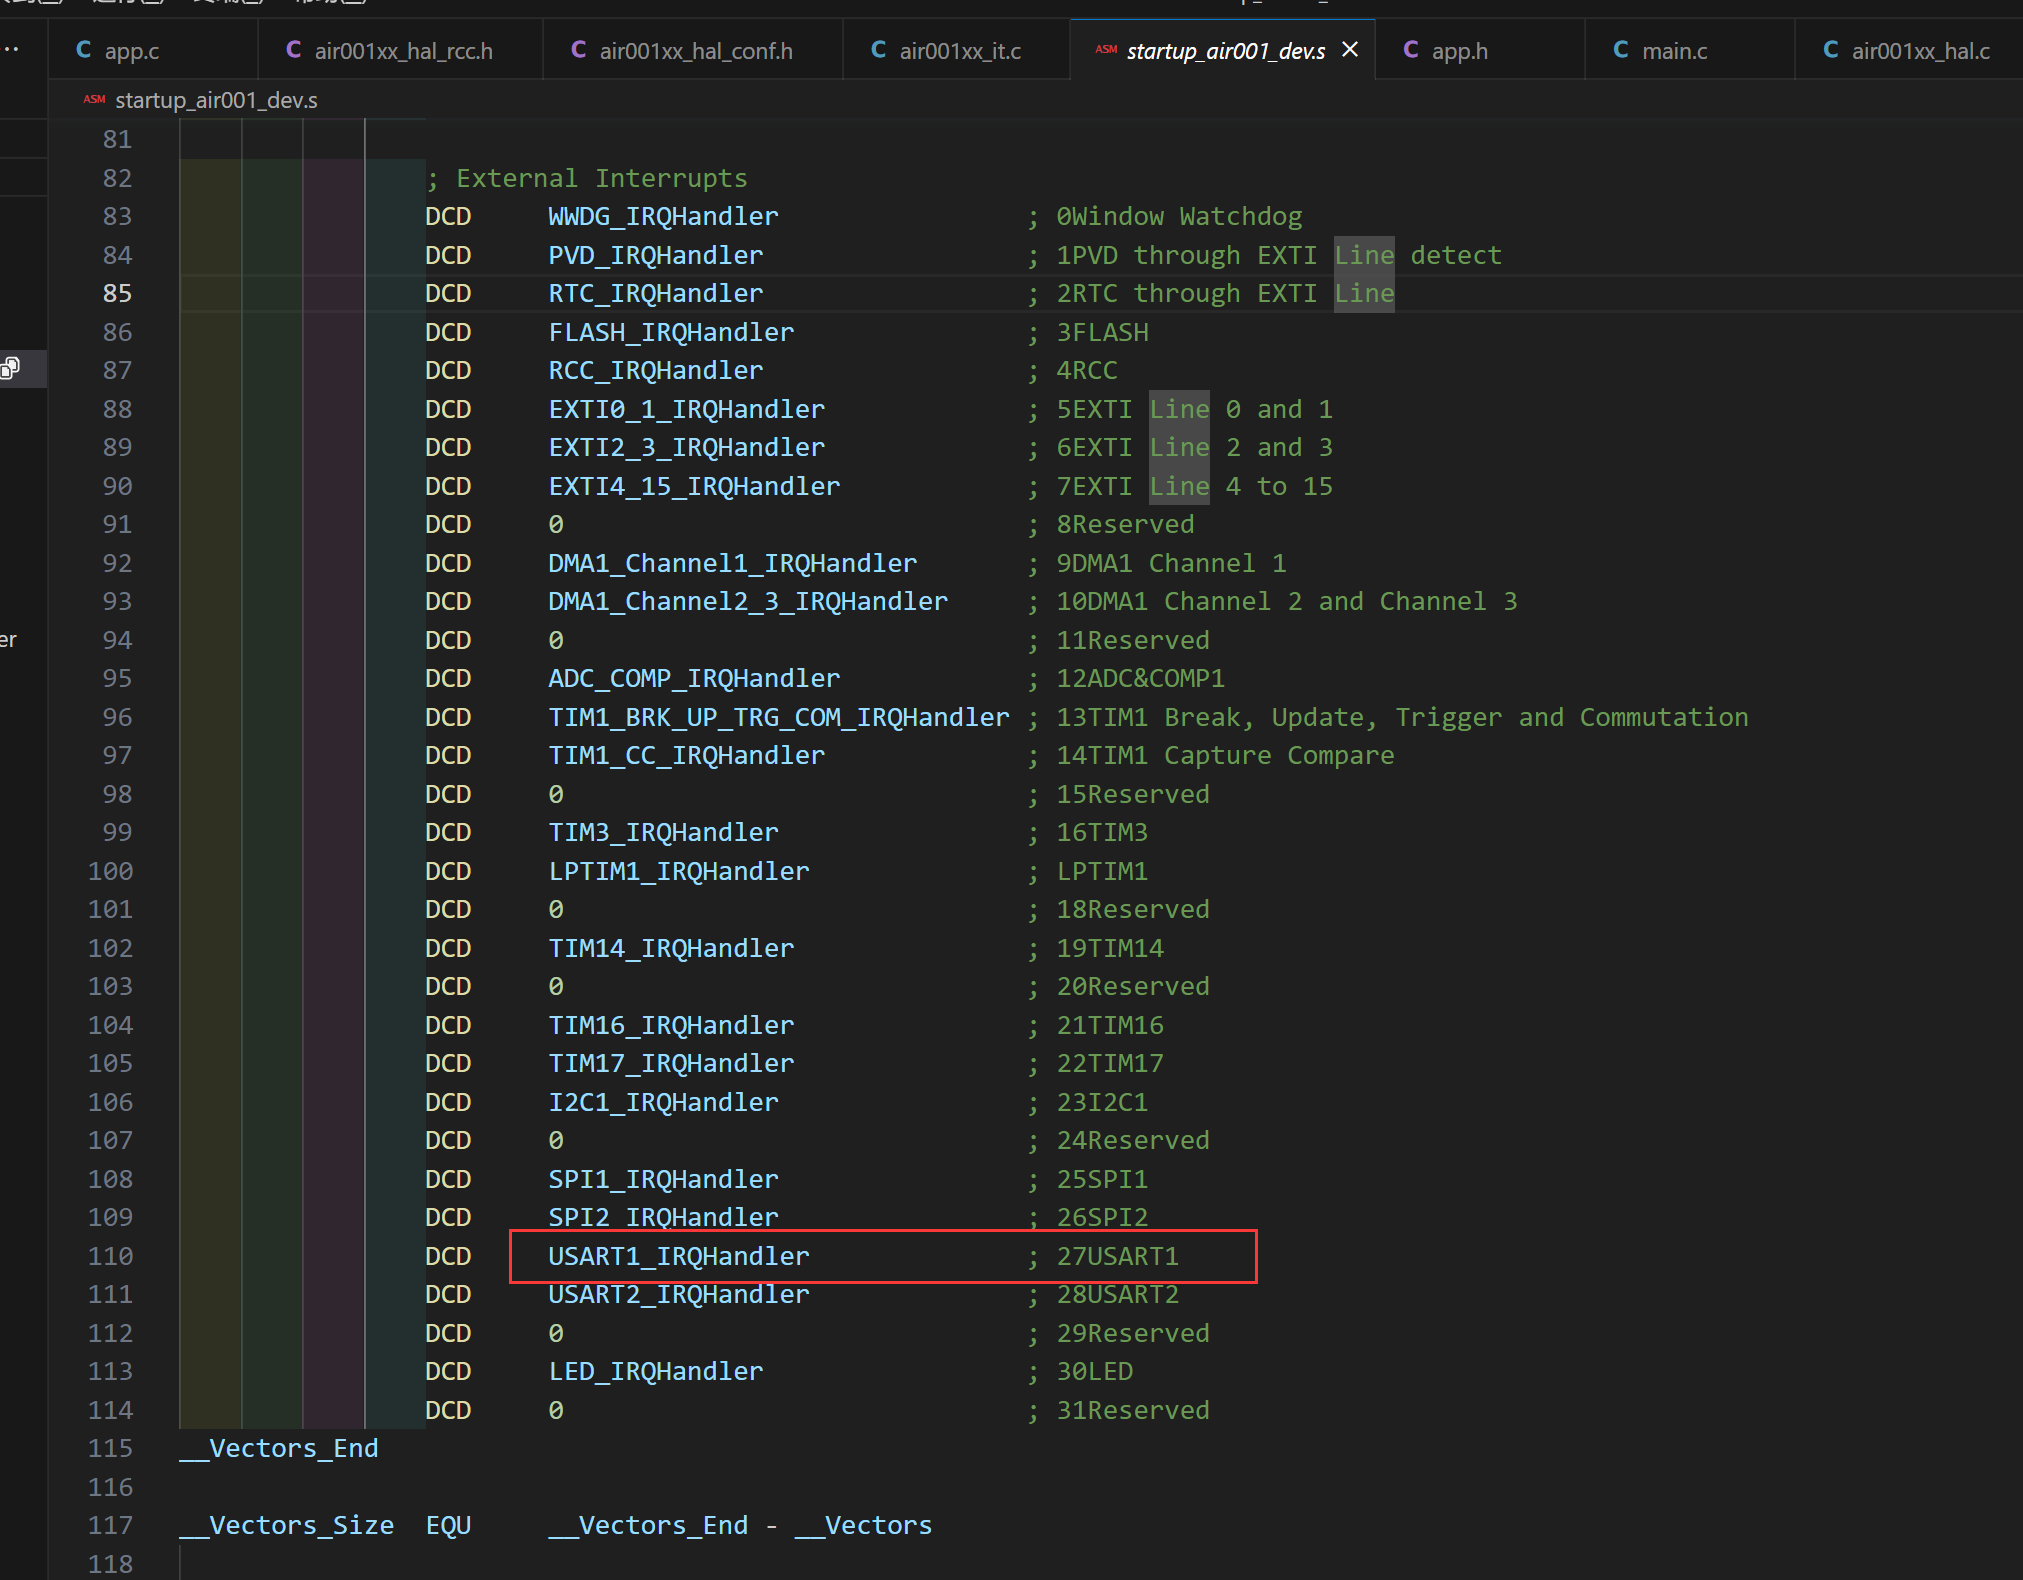Viewport: 2023px width, 1580px height.
Task: Click SPI2_IRQHandler symbol
Action: (x=663, y=1218)
